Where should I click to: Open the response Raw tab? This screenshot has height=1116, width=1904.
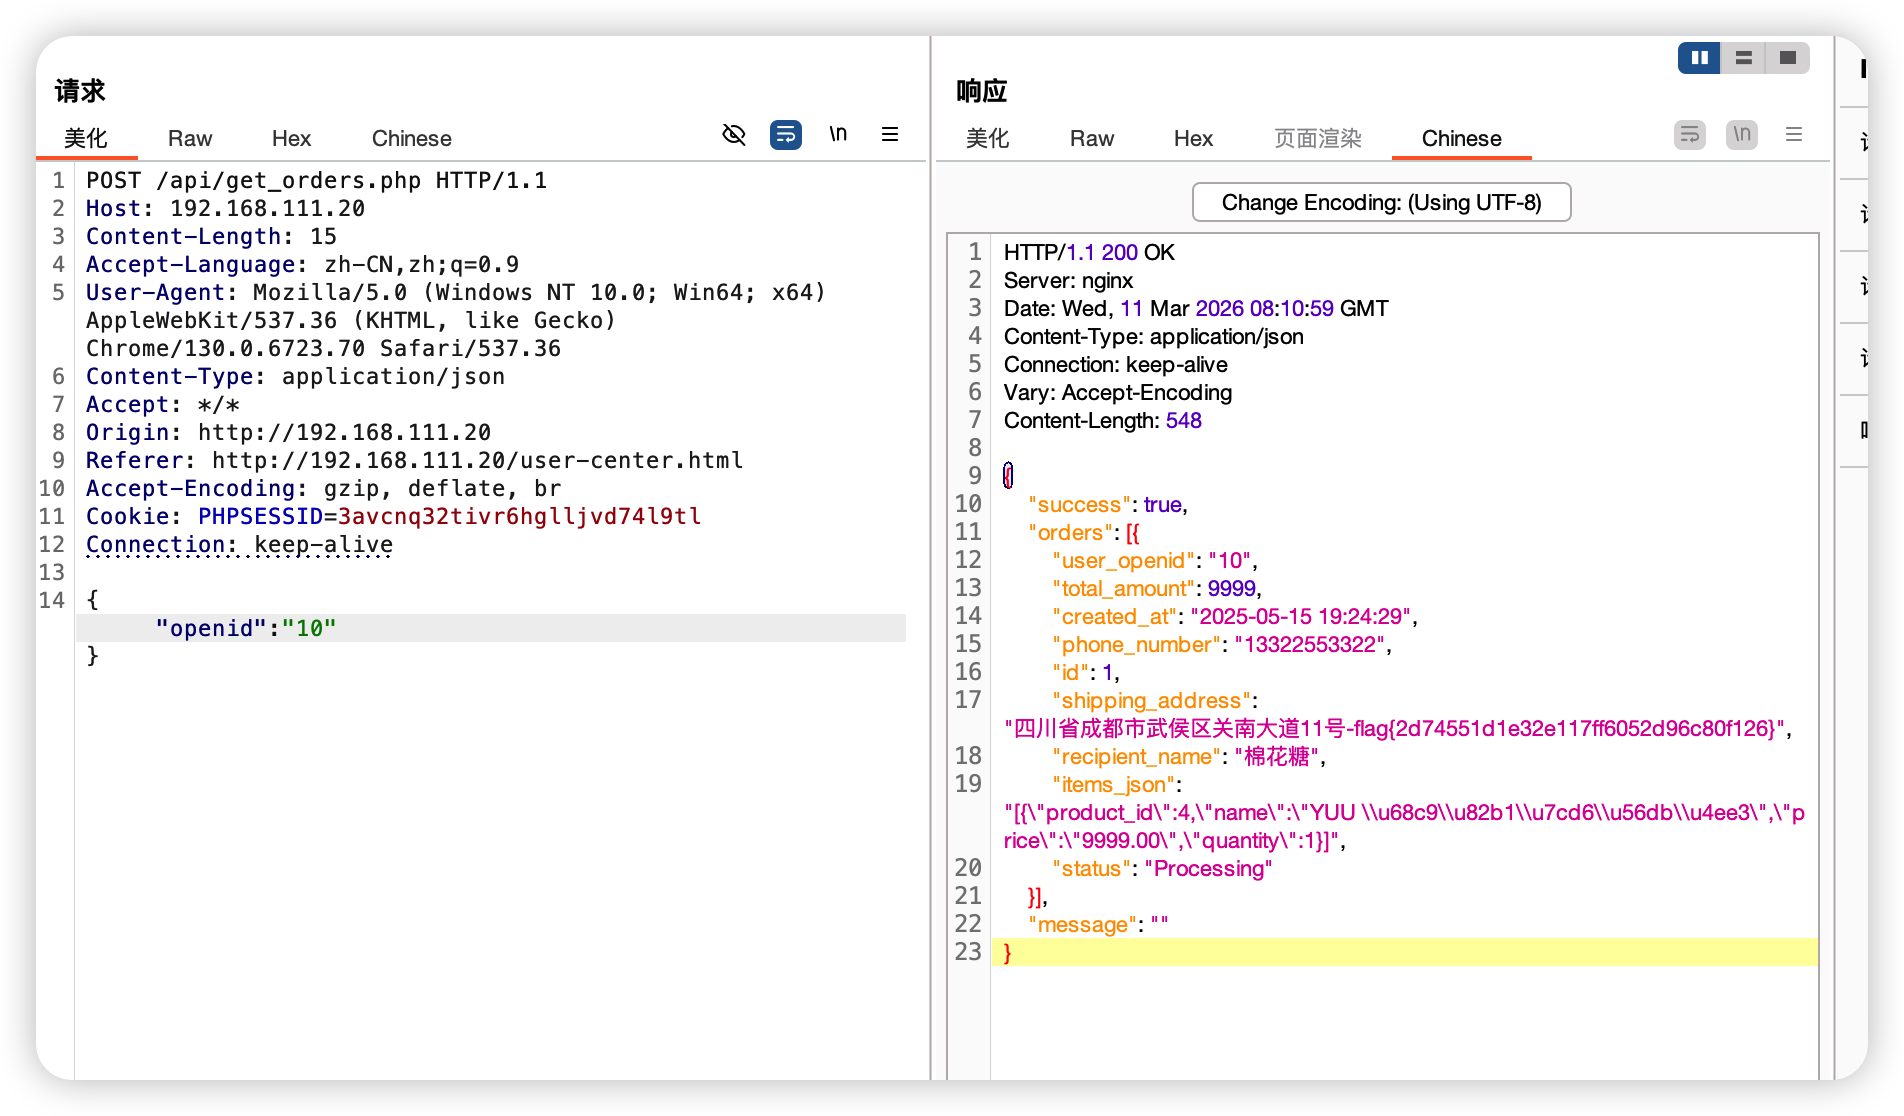coord(1091,139)
